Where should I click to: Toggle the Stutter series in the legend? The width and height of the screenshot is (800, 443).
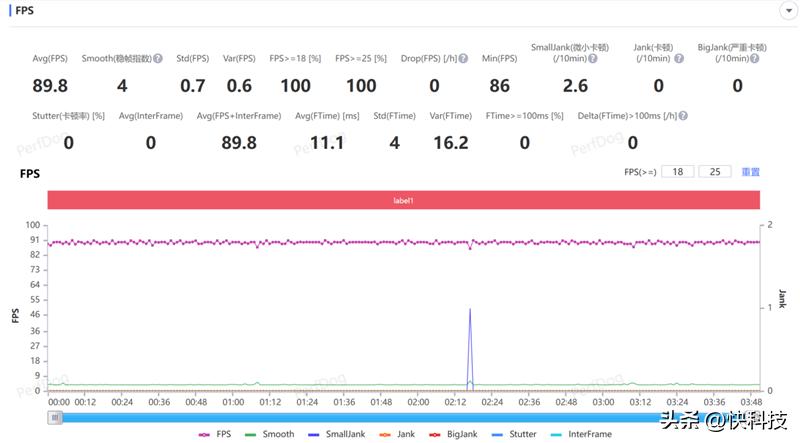point(514,434)
